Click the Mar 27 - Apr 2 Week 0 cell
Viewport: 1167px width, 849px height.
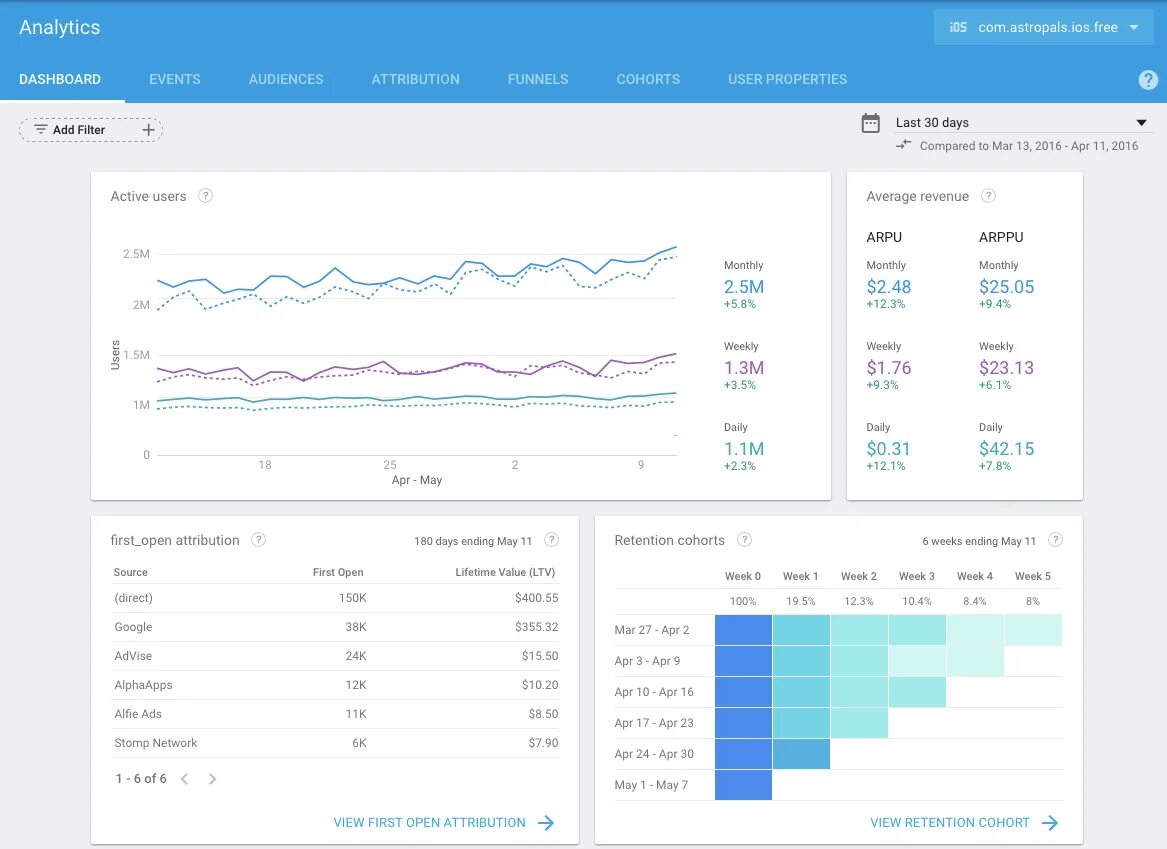pos(744,629)
